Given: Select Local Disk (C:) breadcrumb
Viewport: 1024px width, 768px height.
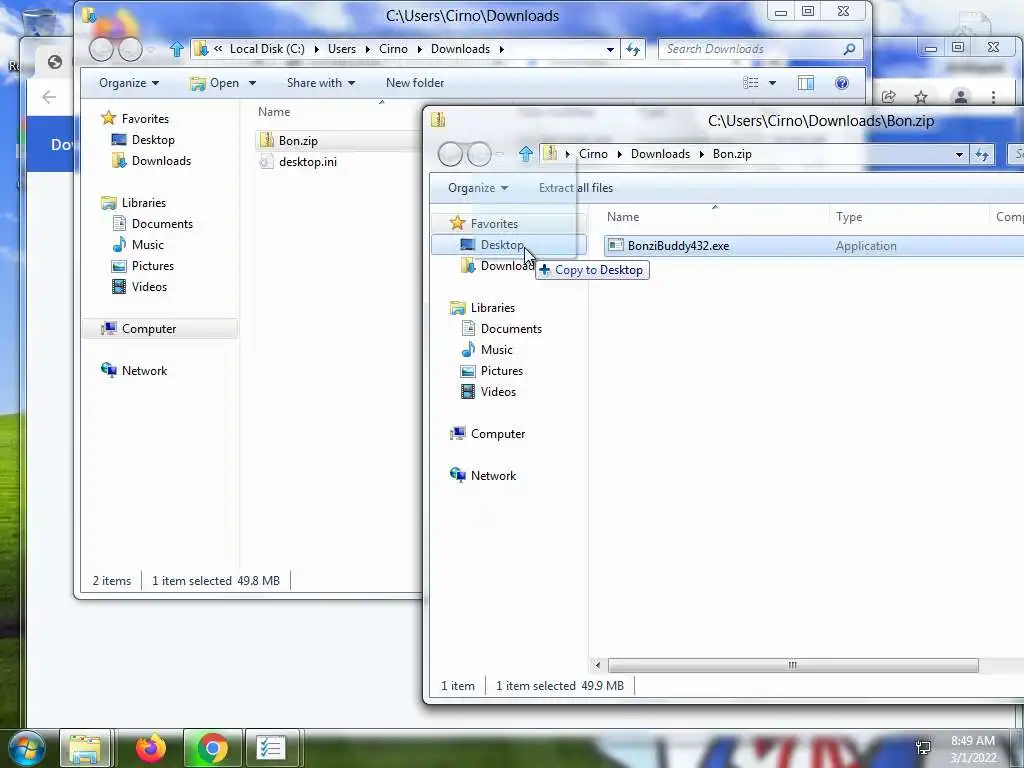Looking at the screenshot, I should pyautogui.click(x=267, y=49).
